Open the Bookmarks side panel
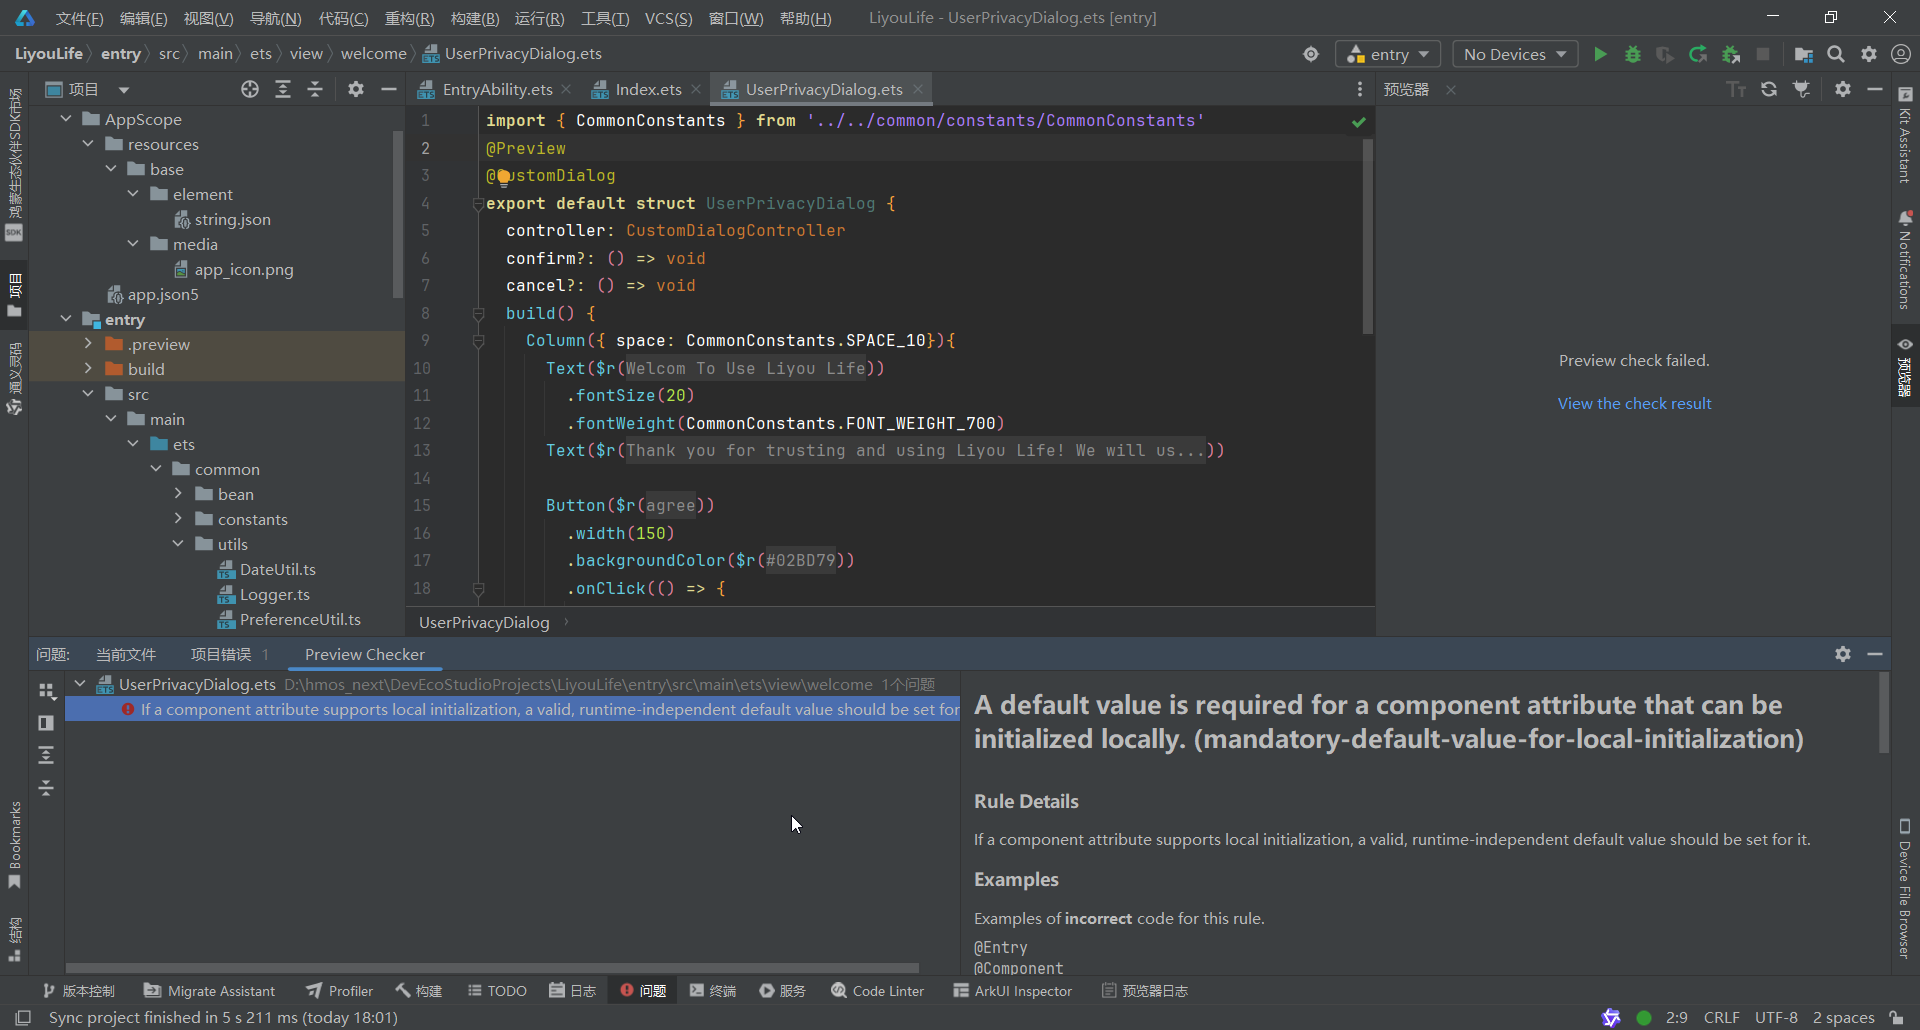The image size is (1920, 1030). pos(14,844)
